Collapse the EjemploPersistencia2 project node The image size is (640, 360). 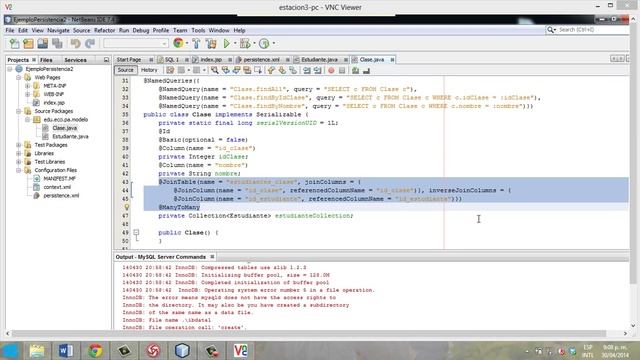click(10, 69)
